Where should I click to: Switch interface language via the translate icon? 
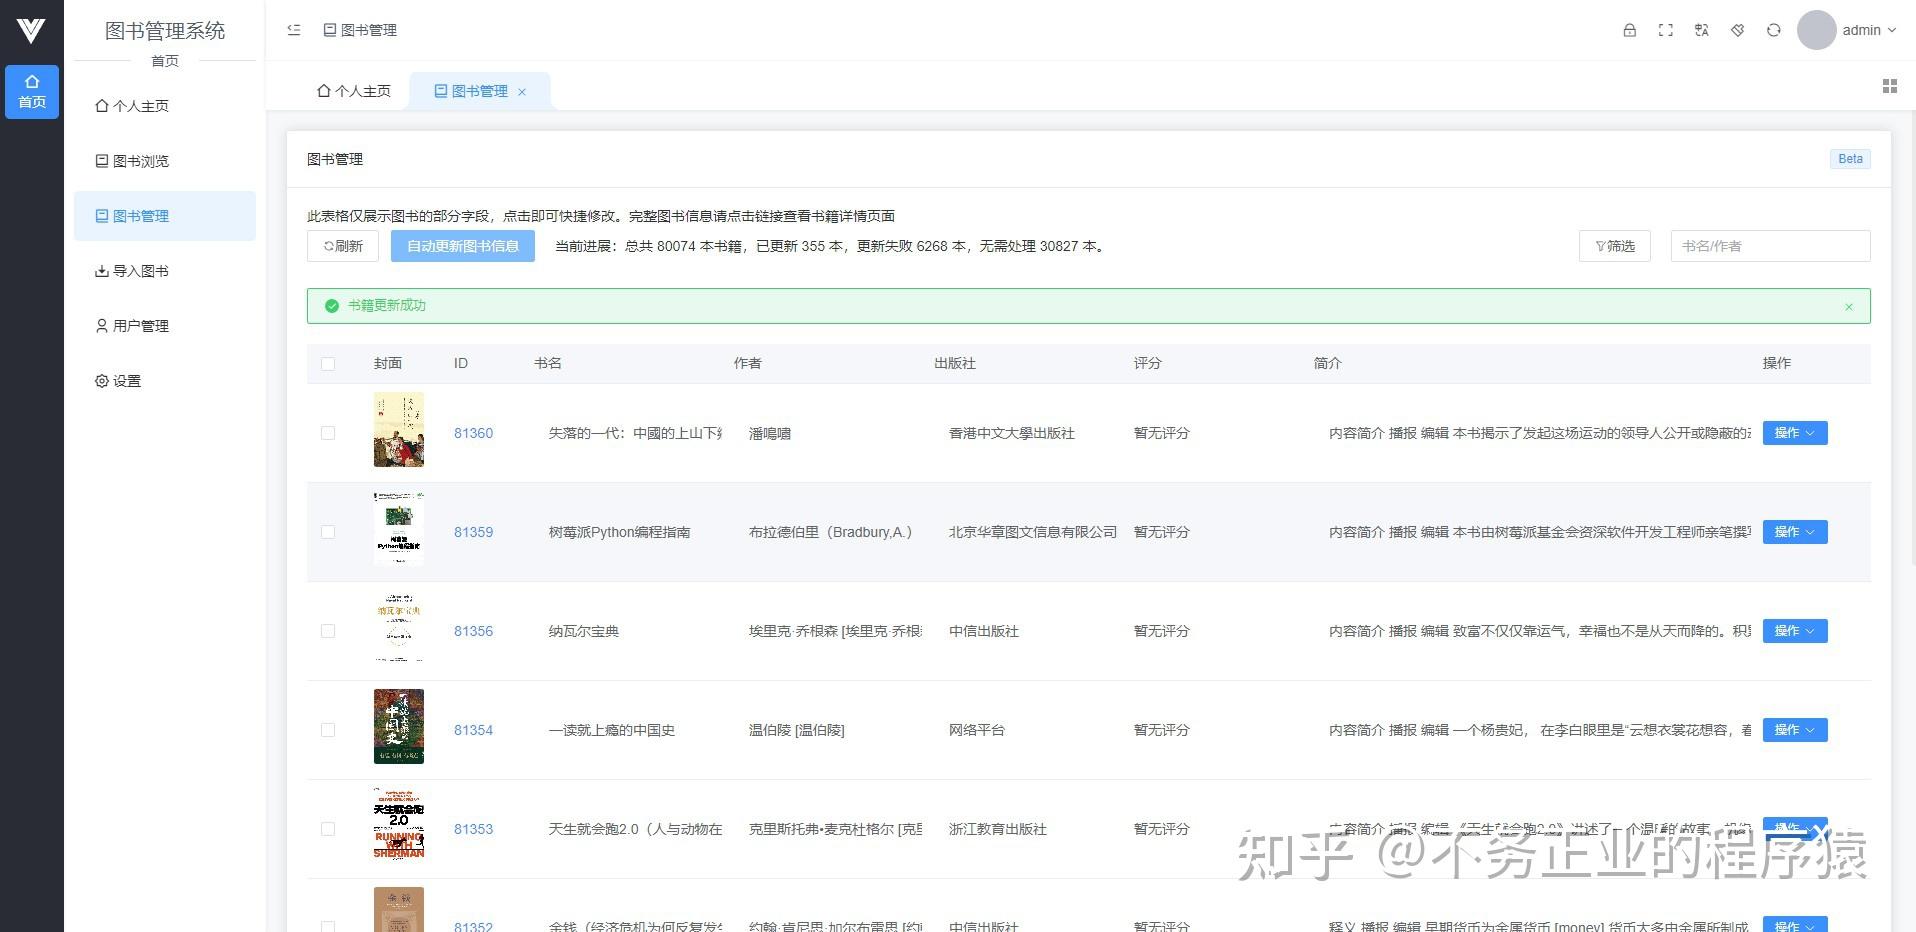point(1702,30)
